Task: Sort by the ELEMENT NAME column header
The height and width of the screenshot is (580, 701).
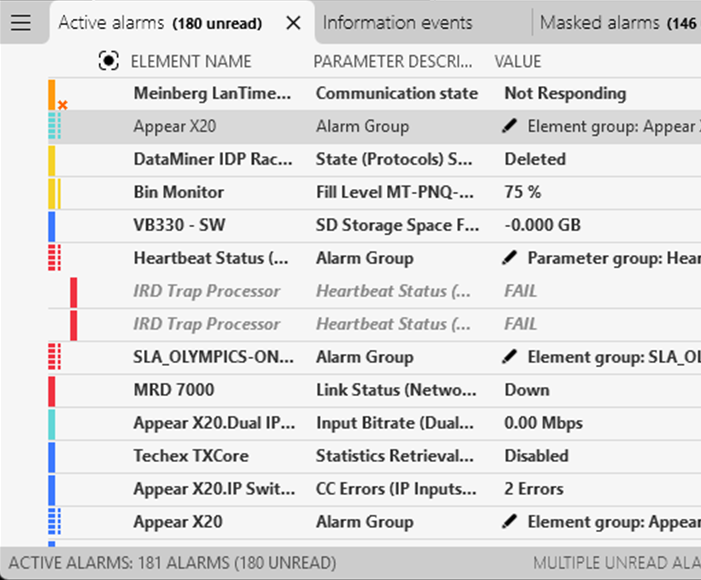Action: (x=191, y=61)
